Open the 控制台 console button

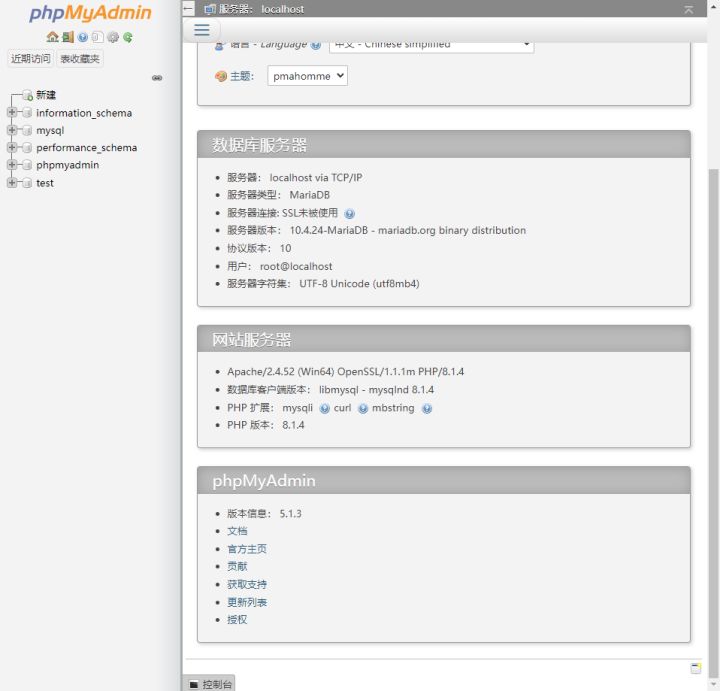(x=209, y=683)
